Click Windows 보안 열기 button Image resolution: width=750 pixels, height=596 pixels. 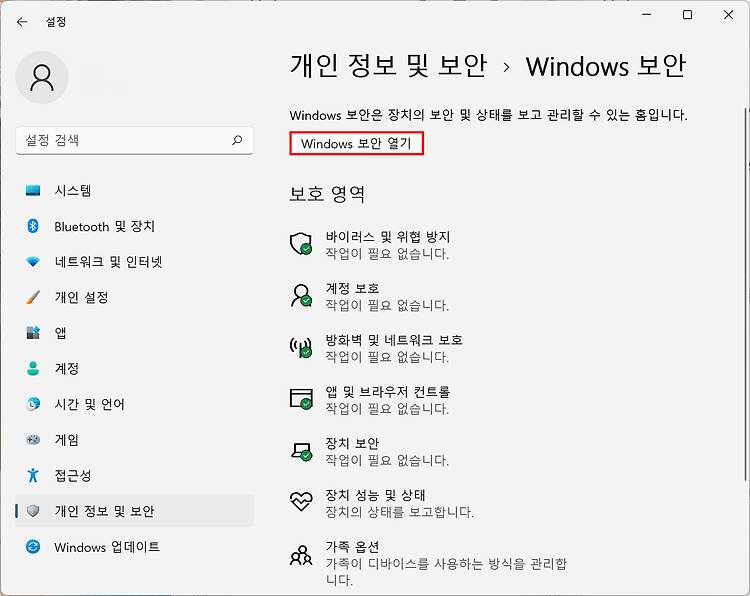(x=356, y=143)
